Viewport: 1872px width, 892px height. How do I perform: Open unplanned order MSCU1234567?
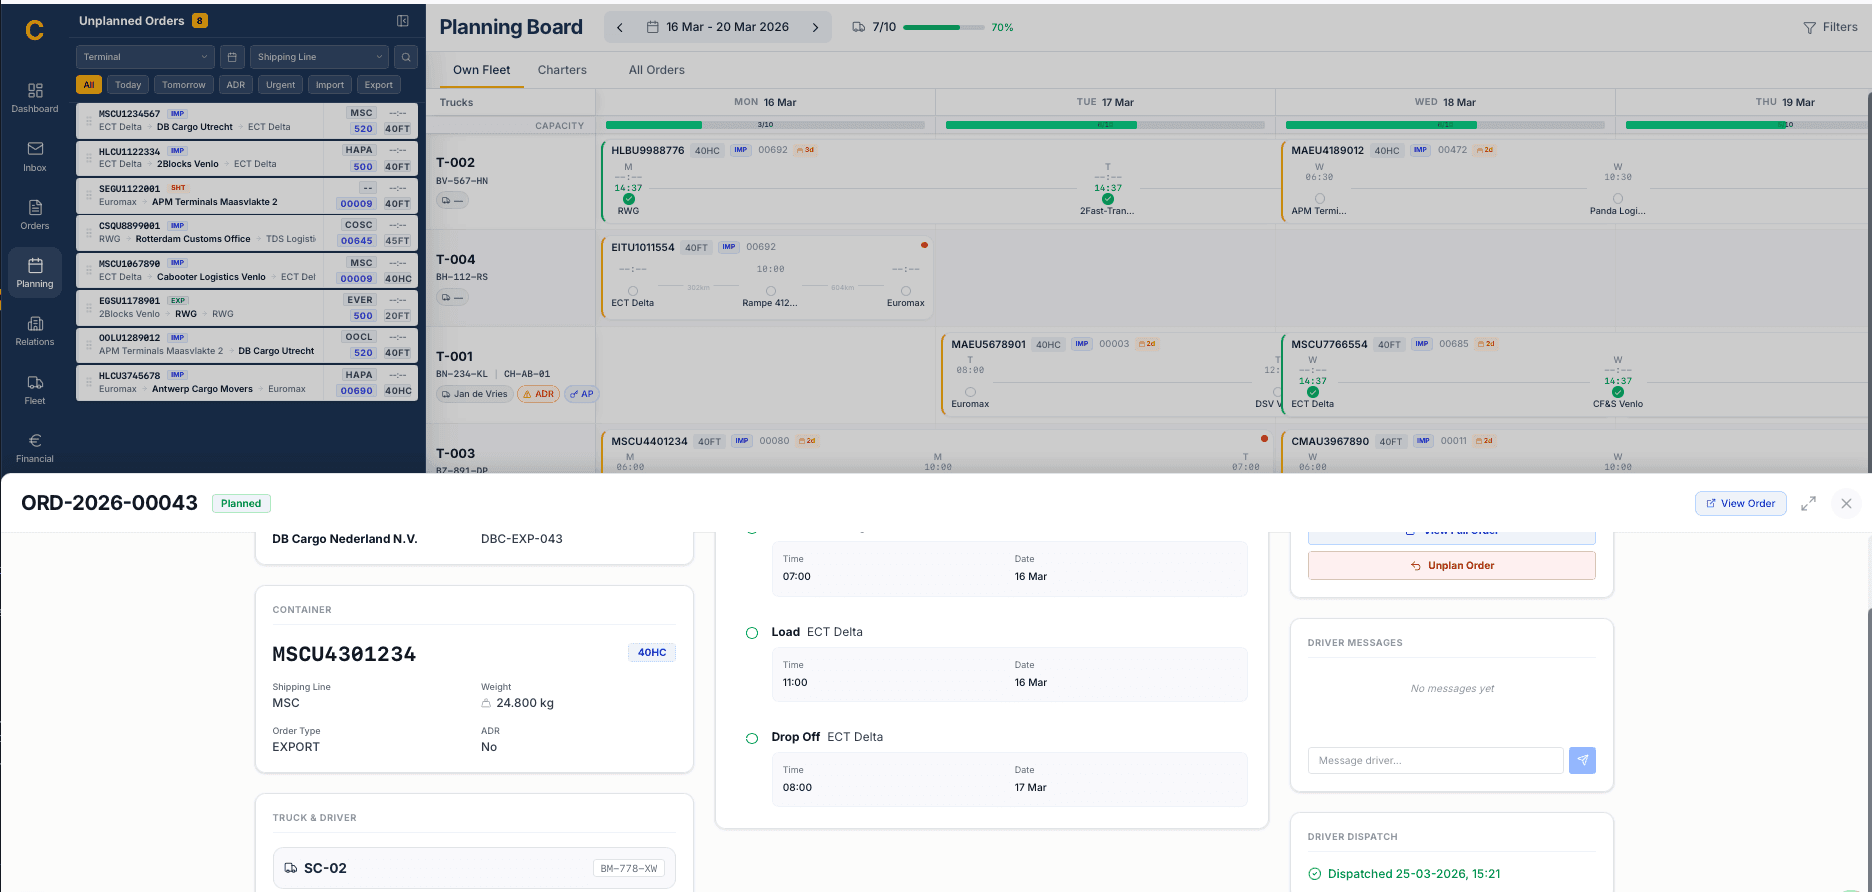click(x=247, y=120)
